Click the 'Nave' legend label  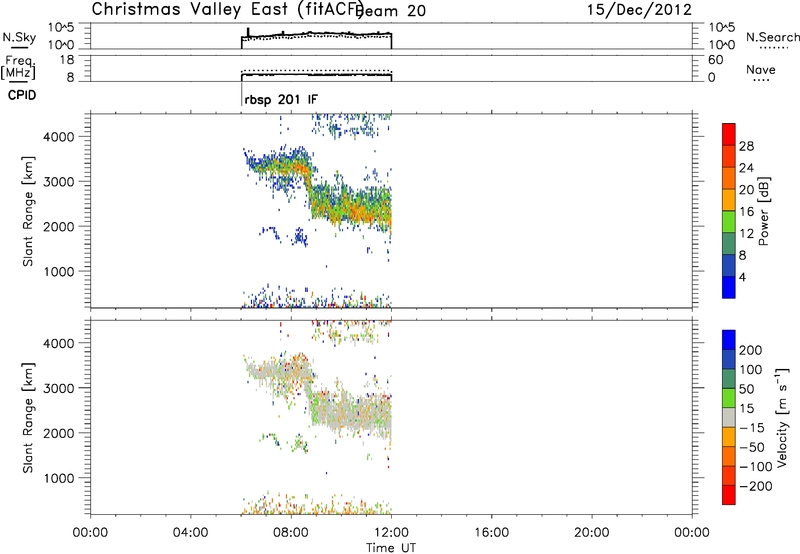[761, 69]
